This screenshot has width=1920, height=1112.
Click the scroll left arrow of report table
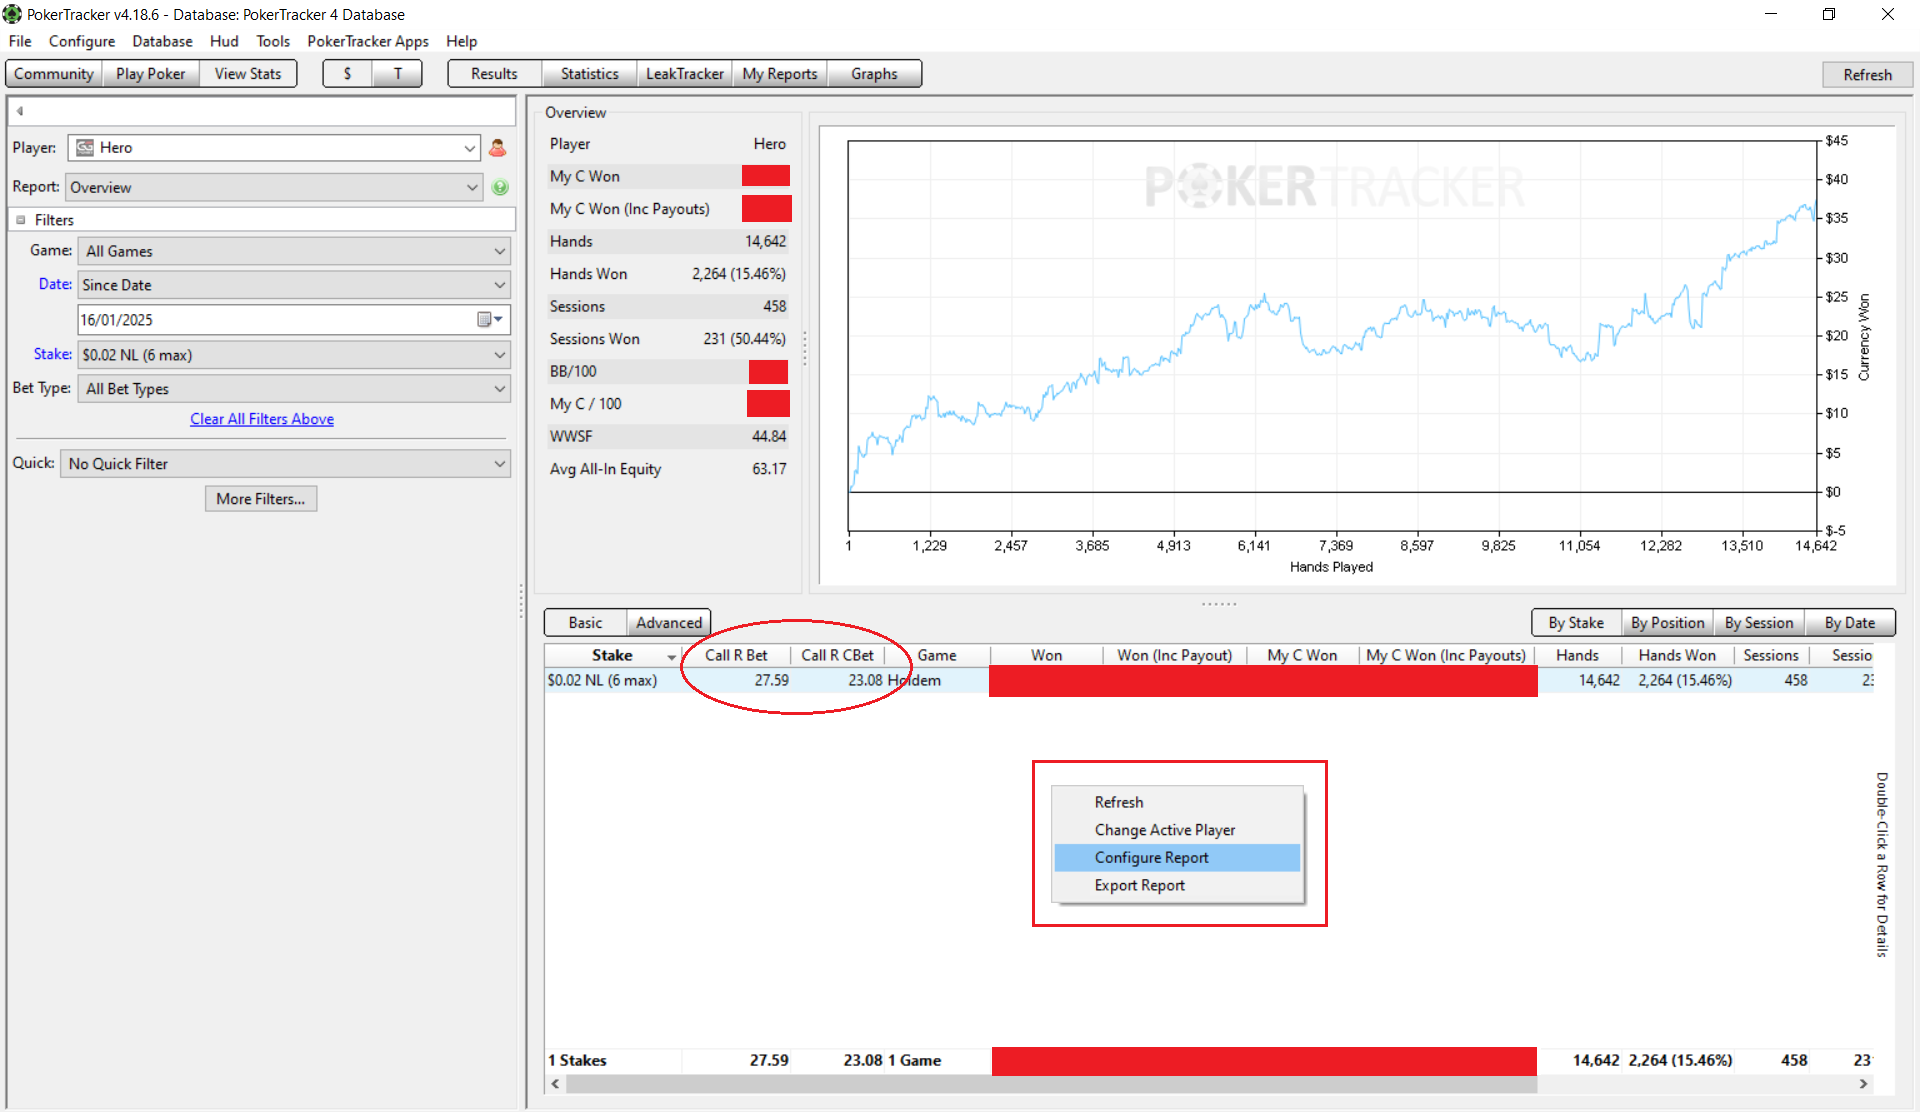(555, 1084)
